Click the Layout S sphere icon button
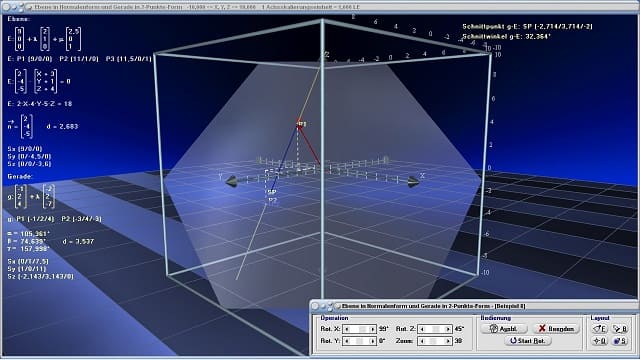The height and width of the screenshot is (360, 640). click(x=620, y=341)
